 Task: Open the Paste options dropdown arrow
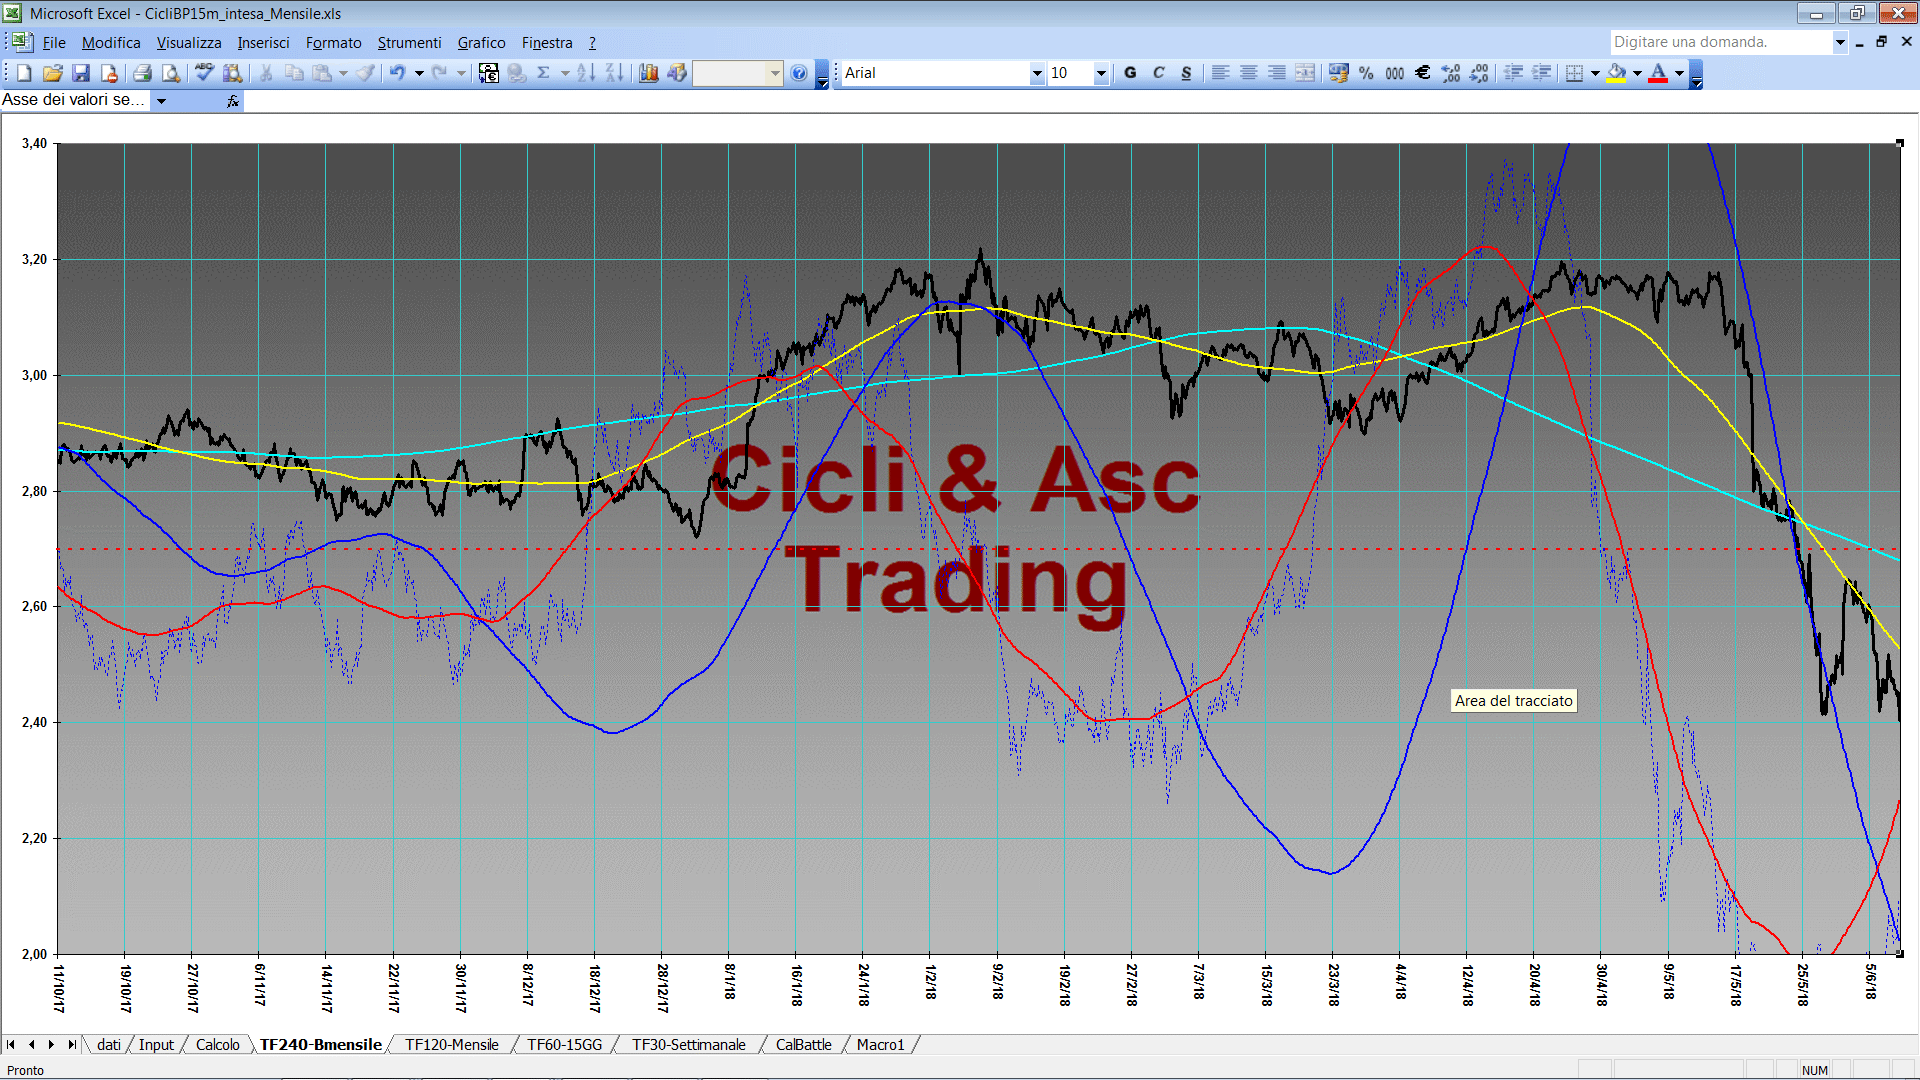pyautogui.click(x=343, y=73)
